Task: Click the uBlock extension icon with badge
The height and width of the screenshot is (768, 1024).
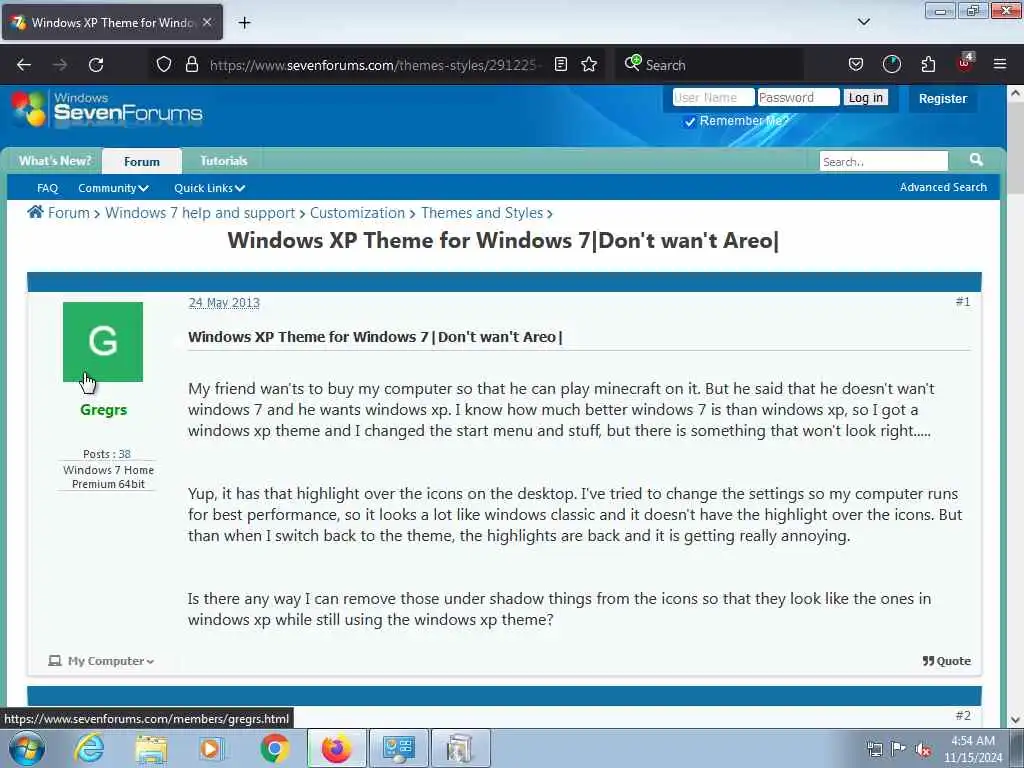Action: pos(965,63)
